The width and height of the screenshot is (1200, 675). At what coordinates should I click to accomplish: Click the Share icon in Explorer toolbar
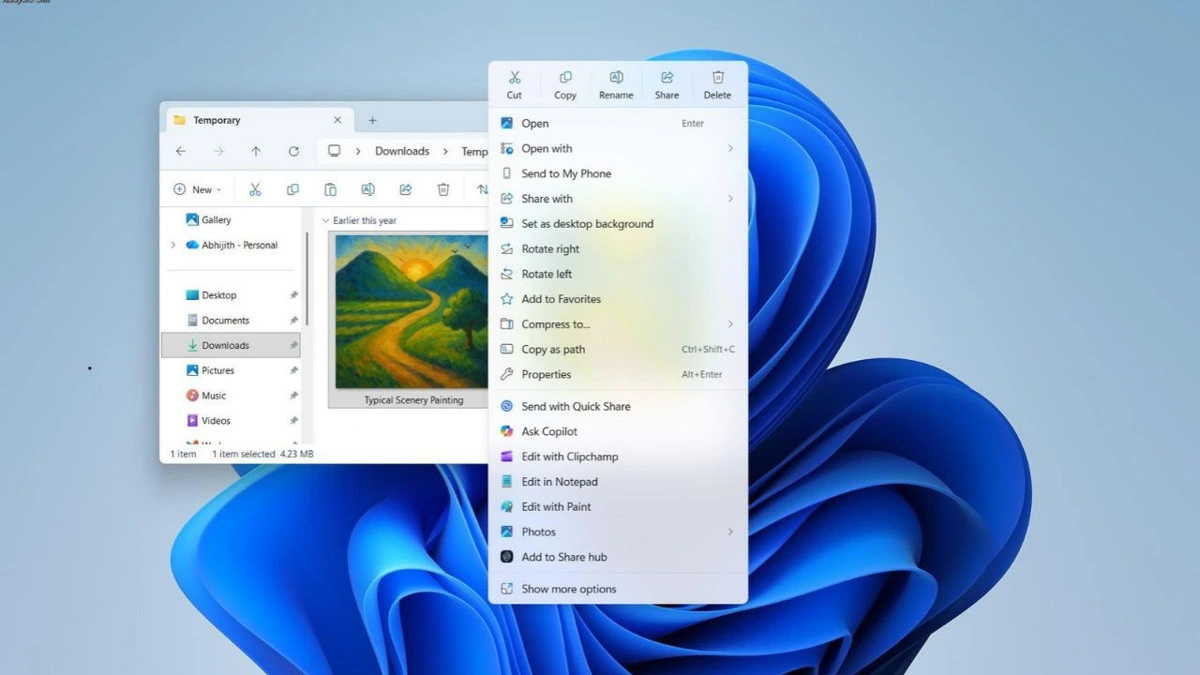[x=405, y=189]
